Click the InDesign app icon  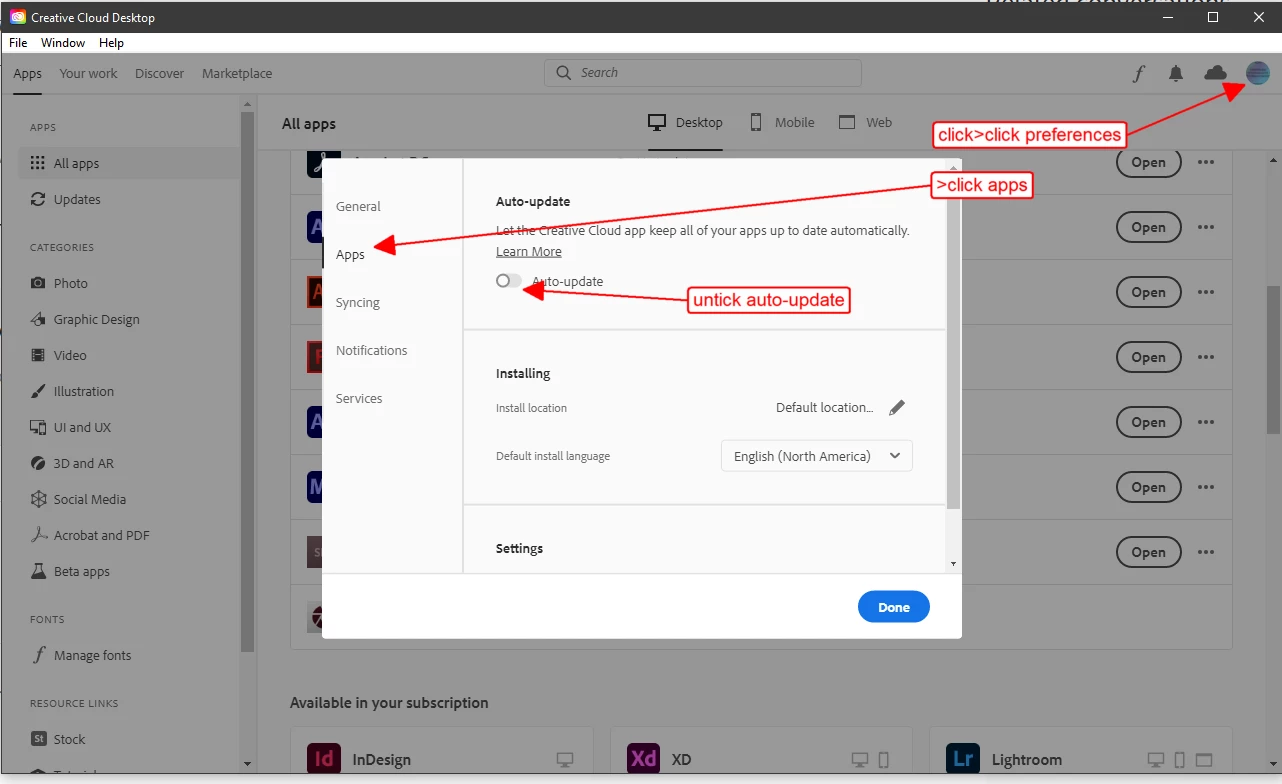point(324,759)
